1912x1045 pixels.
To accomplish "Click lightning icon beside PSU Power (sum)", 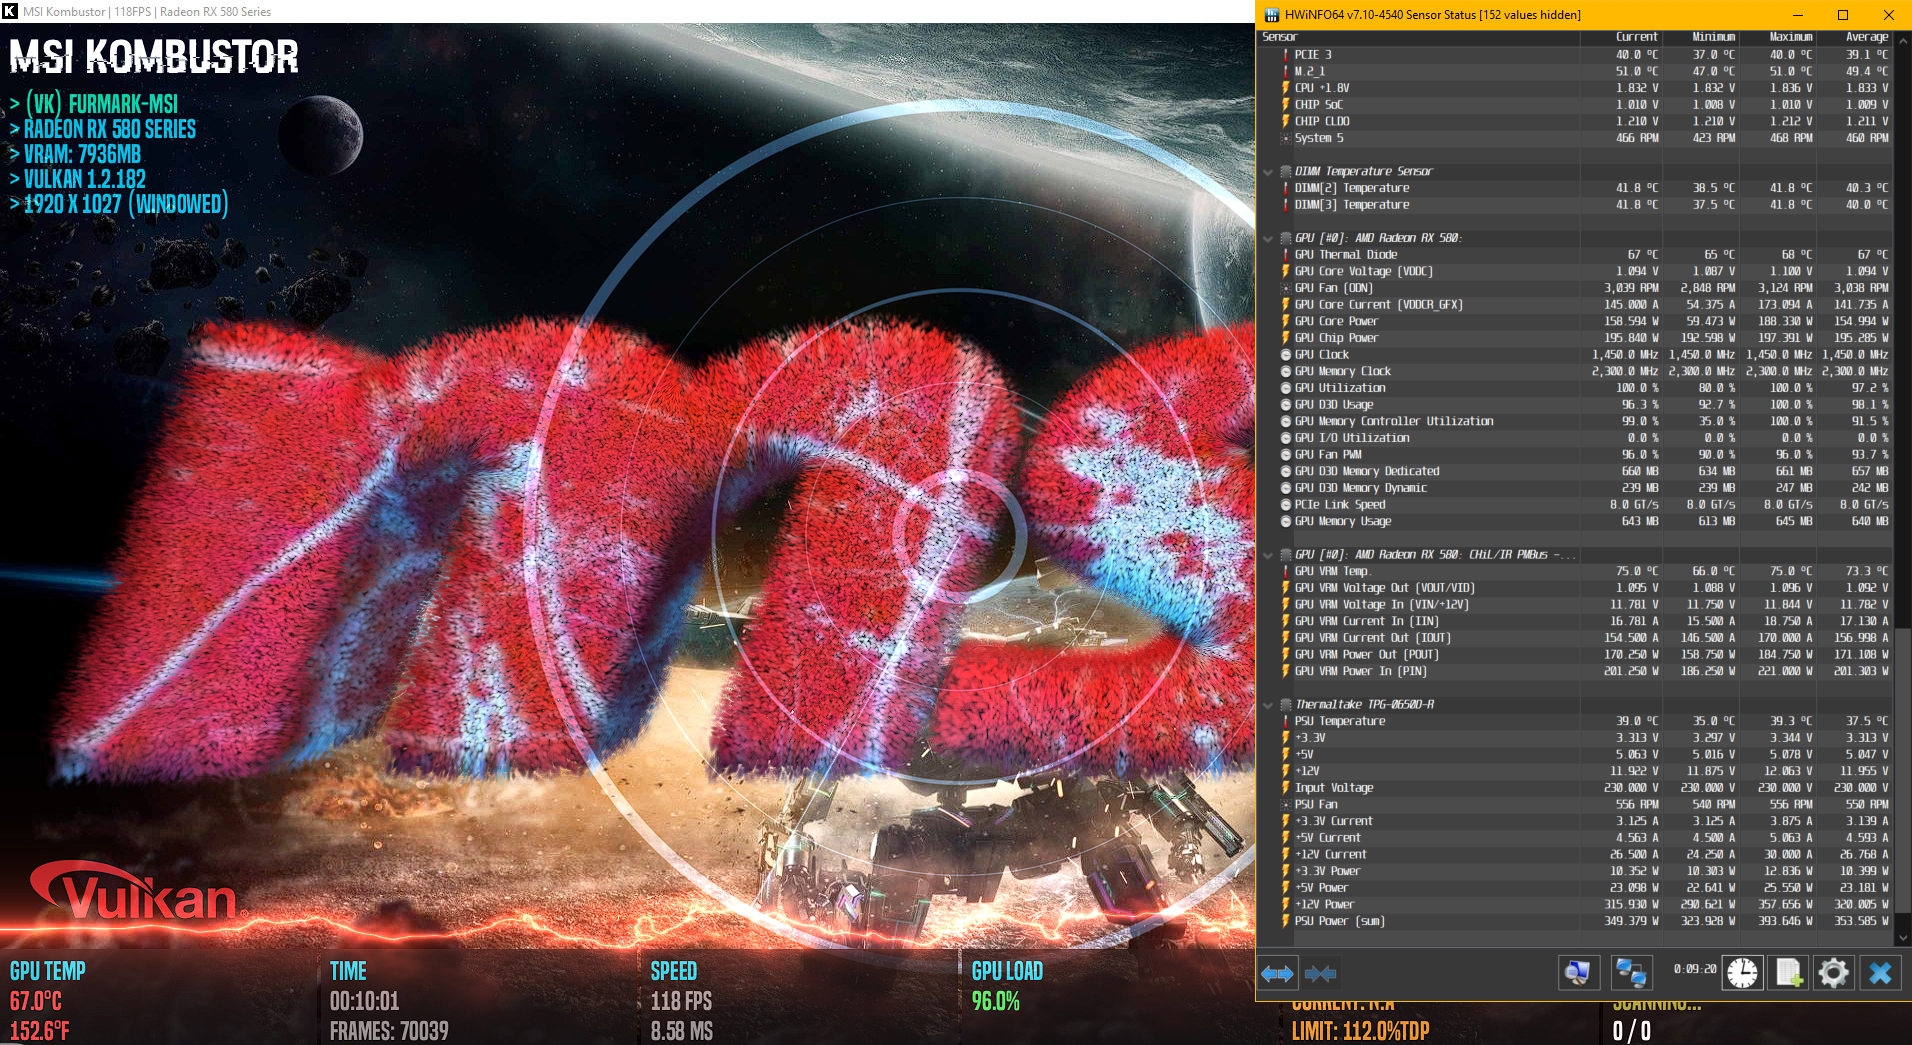I will coord(1286,921).
